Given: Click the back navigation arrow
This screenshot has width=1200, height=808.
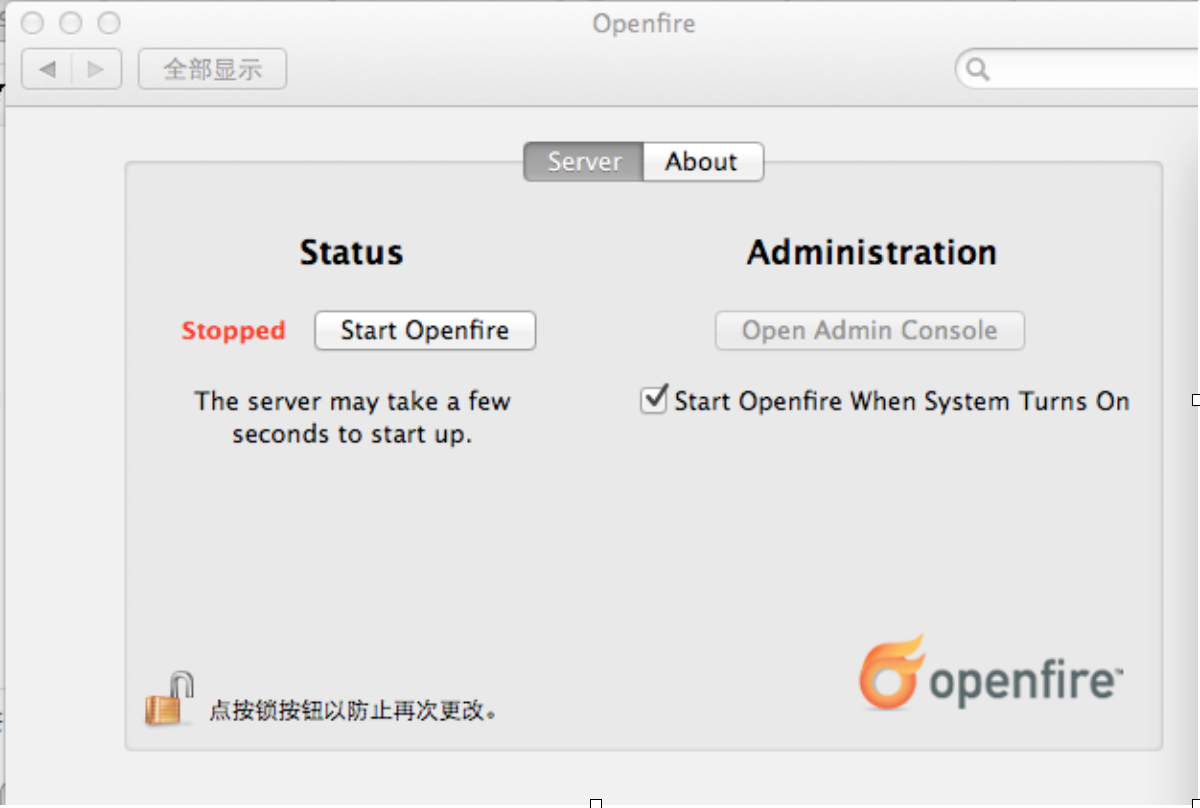Looking at the screenshot, I should (x=47, y=69).
